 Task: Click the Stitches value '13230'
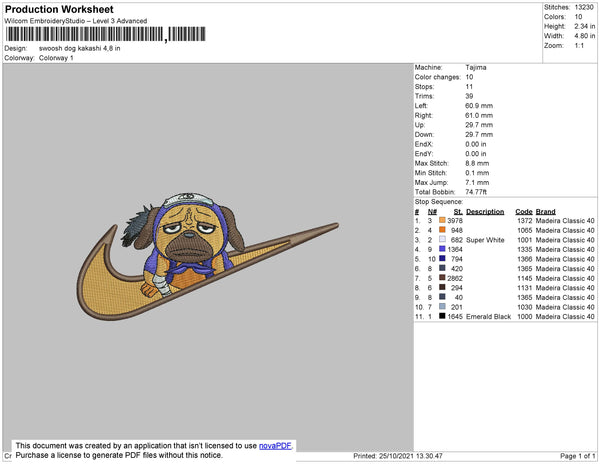584,7
